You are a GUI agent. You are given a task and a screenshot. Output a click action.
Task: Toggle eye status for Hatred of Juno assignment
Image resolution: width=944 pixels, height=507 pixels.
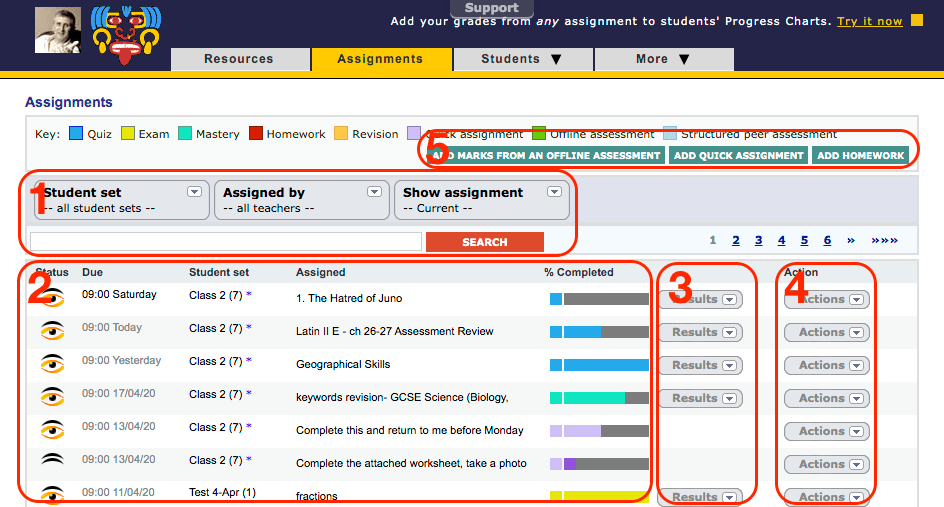coord(51,298)
